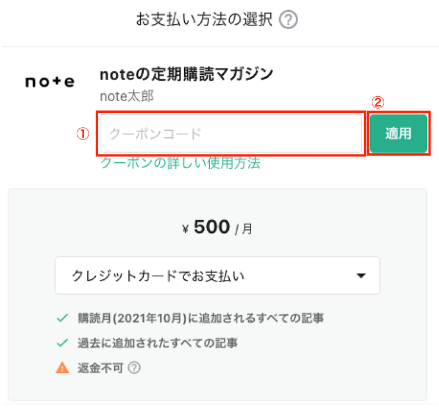Click the orange warning triangle icon

[62, 368]
